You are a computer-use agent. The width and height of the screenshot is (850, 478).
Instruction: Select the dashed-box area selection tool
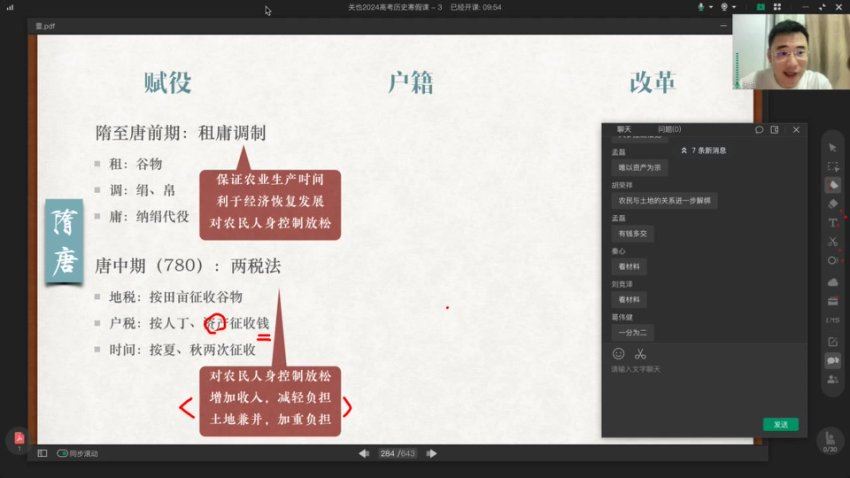click(x=832, y=166)
